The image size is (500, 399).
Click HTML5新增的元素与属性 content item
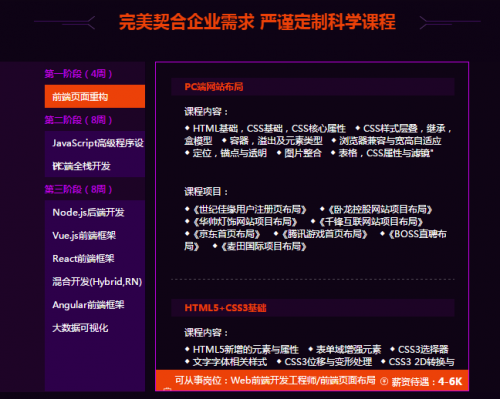click(246, 349)
